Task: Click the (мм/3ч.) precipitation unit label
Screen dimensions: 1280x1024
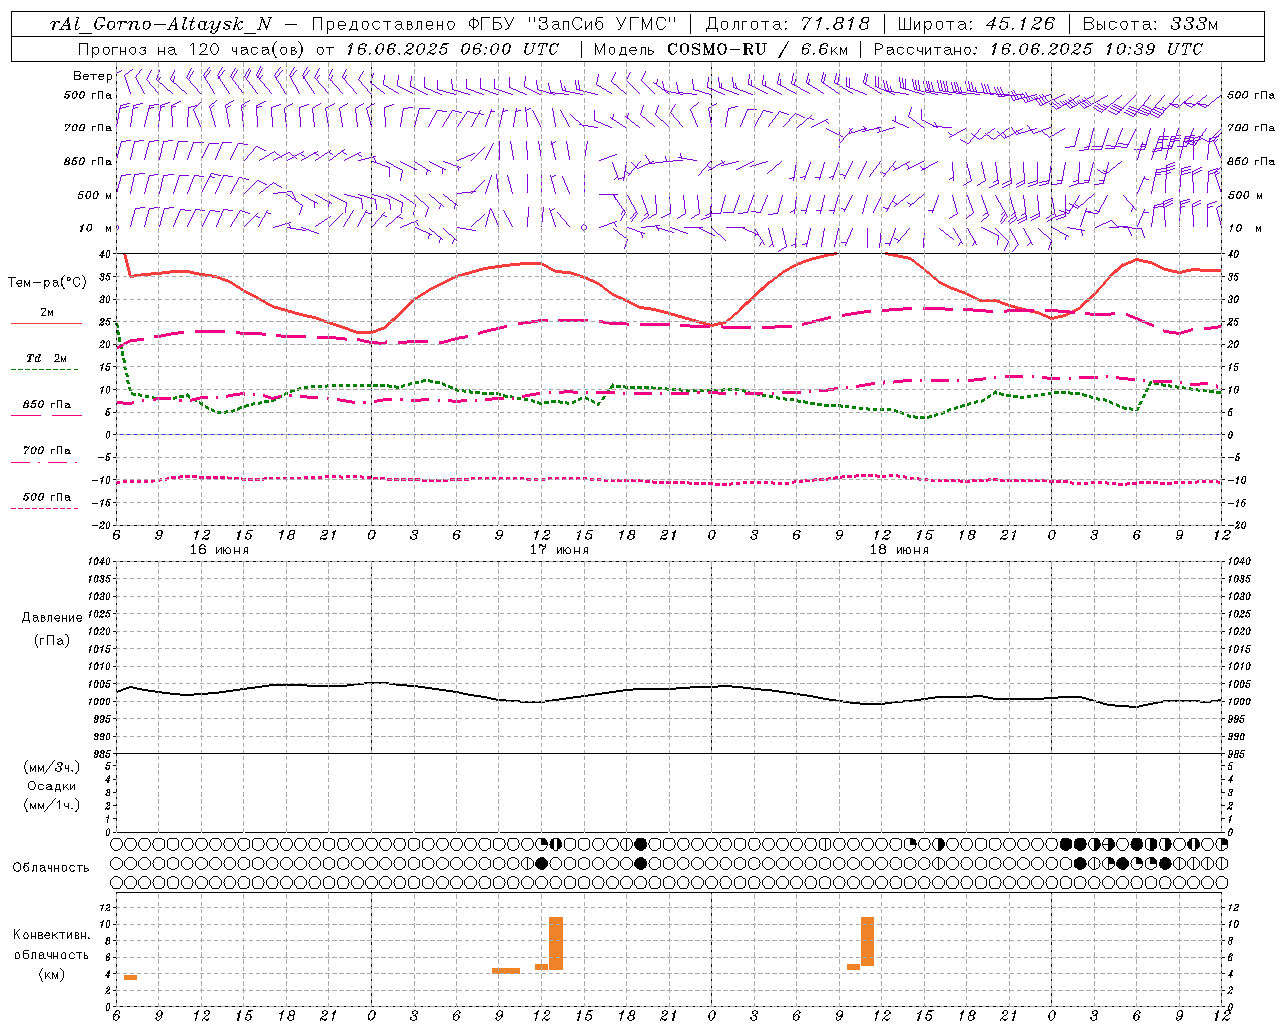Action: (x=52, y=767)
